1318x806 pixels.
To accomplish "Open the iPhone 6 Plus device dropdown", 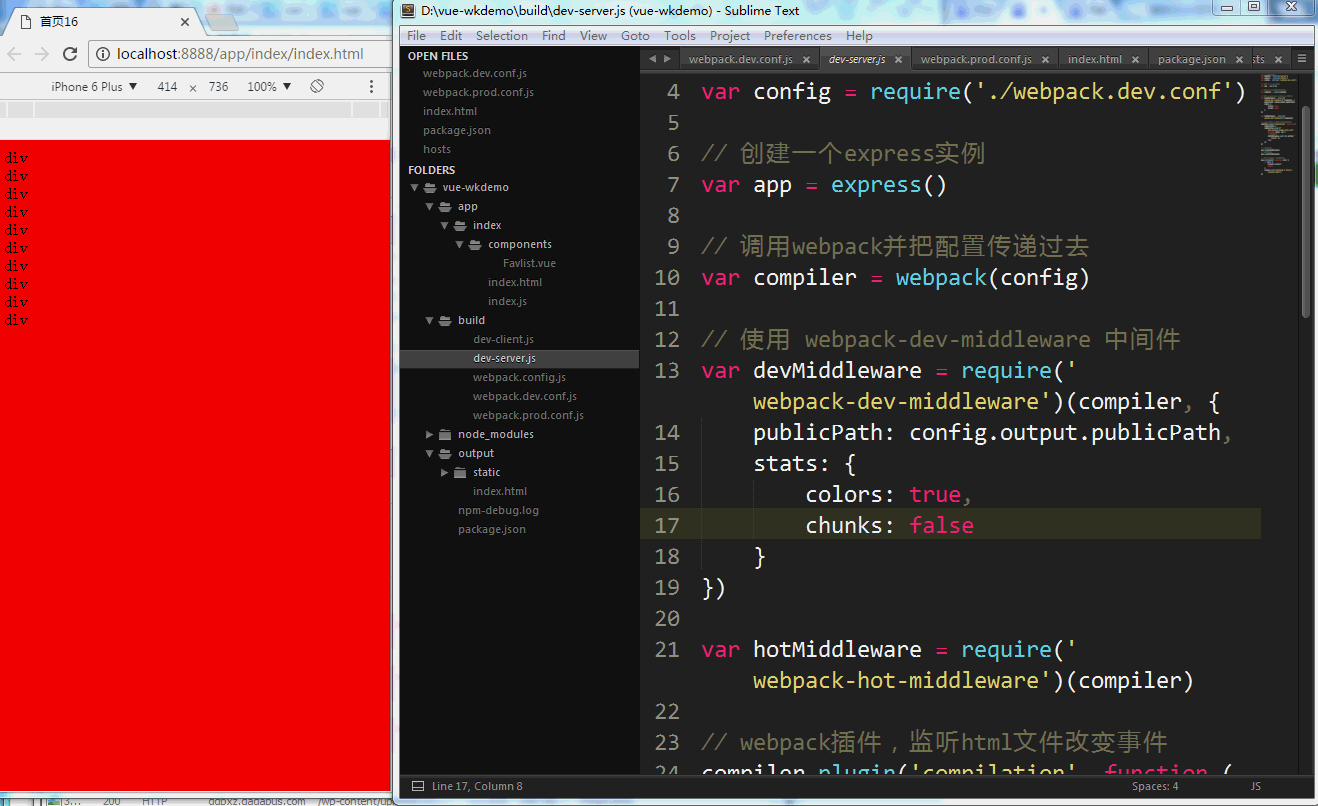I will [x=94, y=87].
